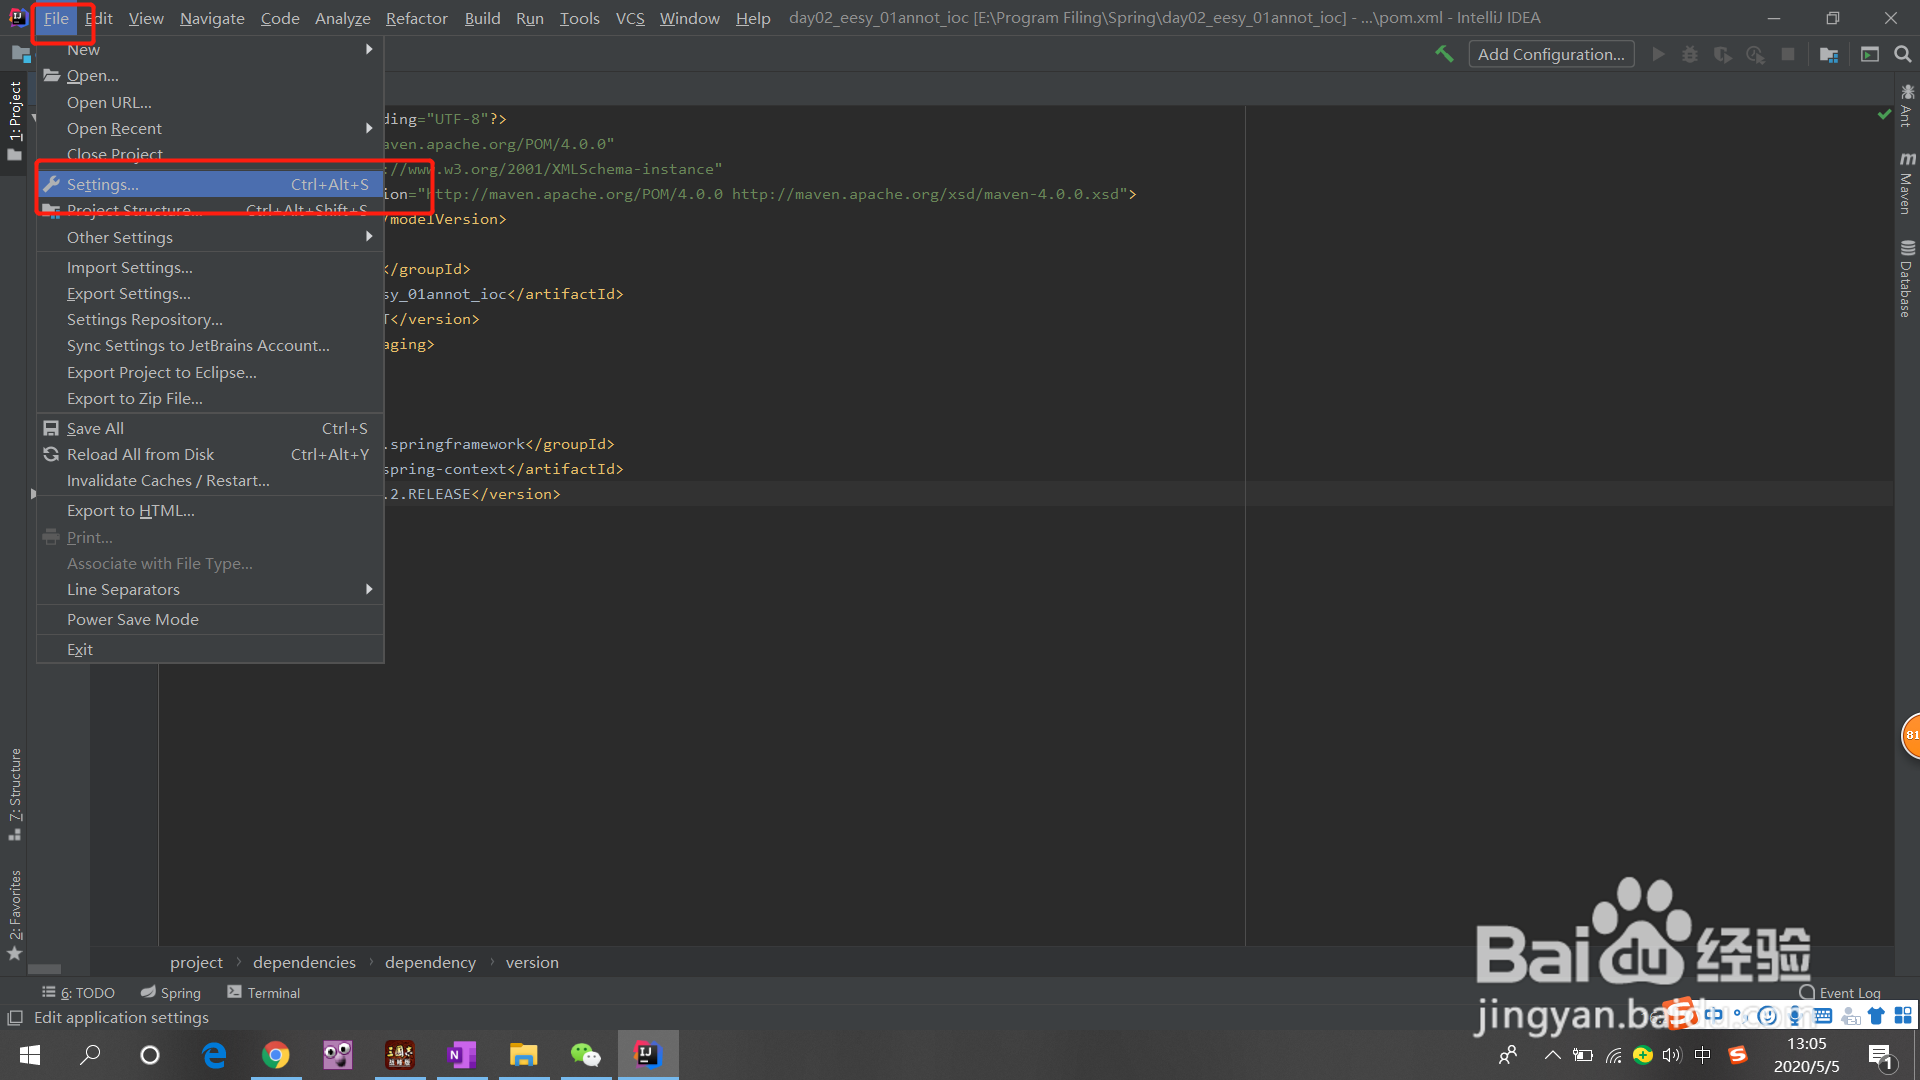The height and width of the screenshot is (1080, 1920).
Task: Choose Export to Zip File...
Action: pos(210,398)
